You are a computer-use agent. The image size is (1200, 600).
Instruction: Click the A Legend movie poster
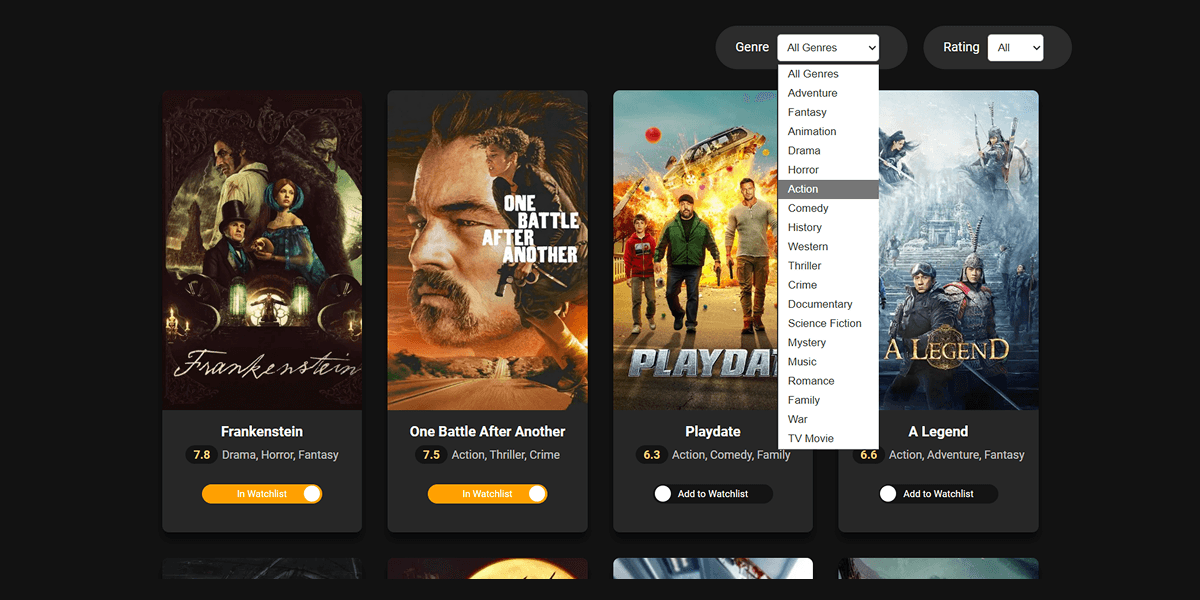[x=958, y=250]
